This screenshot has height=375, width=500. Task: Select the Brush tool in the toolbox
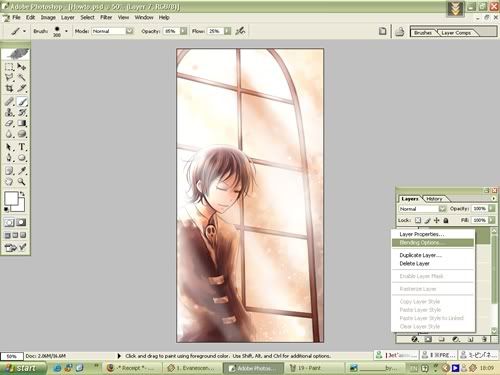[22, 102]
